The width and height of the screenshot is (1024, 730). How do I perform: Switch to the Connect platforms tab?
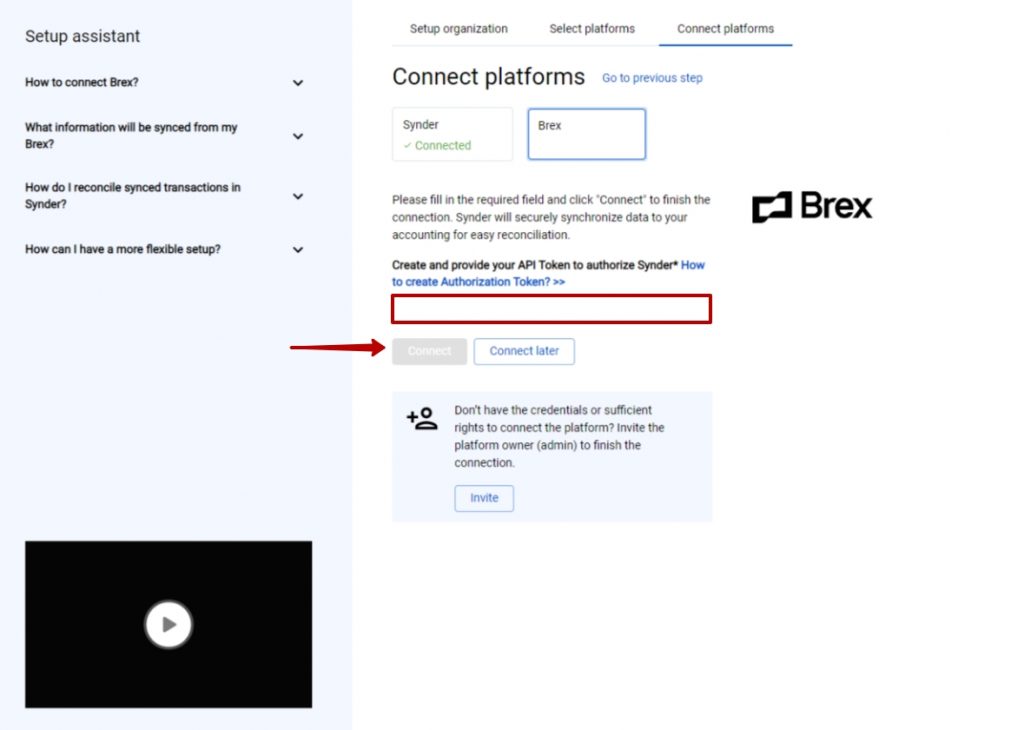point(725,29)
